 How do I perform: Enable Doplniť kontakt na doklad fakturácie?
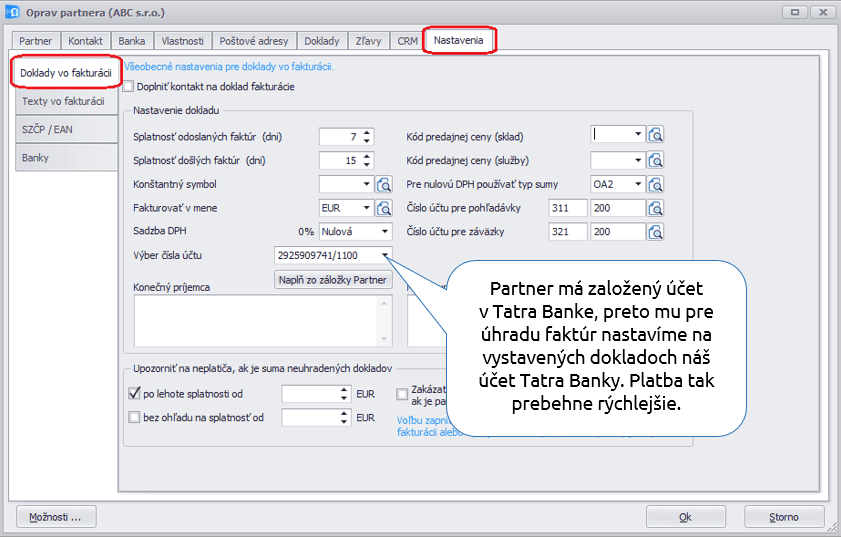(127, 87)
